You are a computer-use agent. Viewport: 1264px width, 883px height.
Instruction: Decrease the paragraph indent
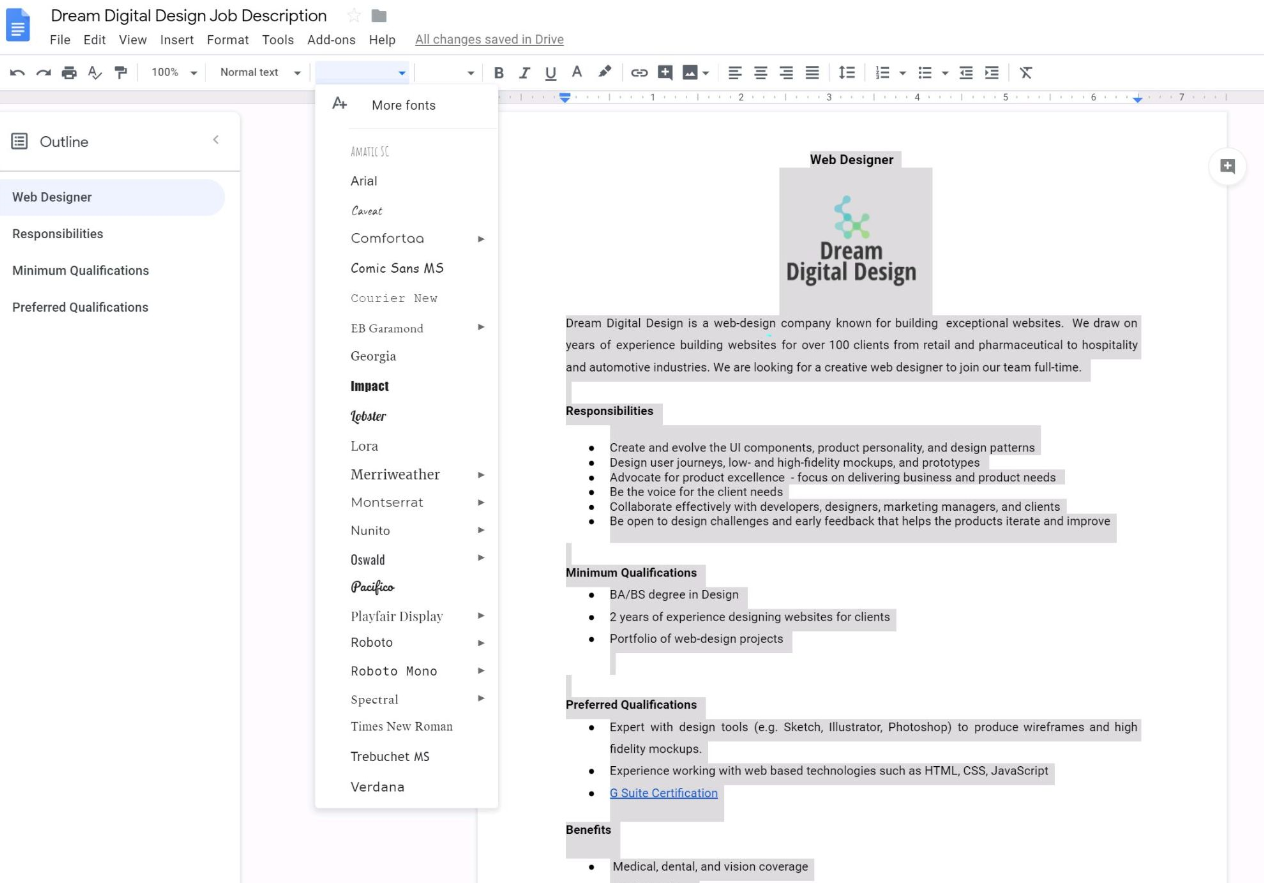tap(966, 72)
